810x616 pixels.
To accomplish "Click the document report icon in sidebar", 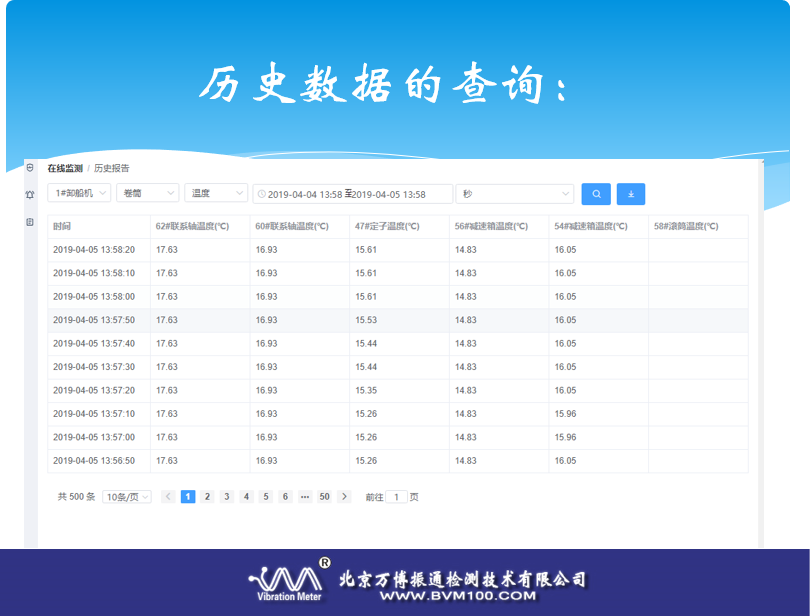I will pos(30,221).
